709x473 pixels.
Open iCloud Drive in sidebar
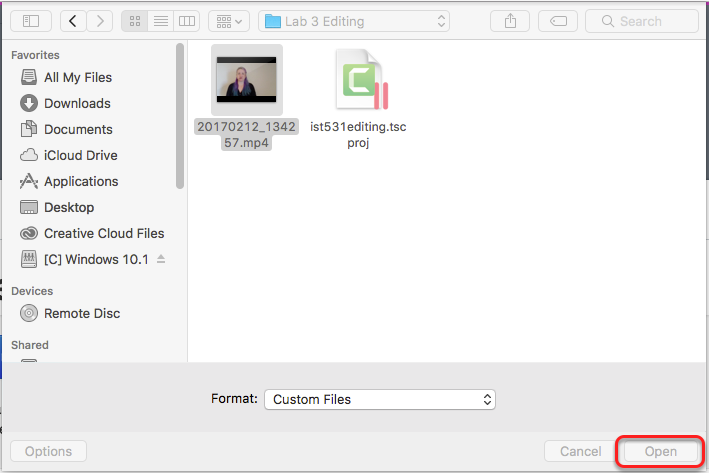[x=80, y=155]
